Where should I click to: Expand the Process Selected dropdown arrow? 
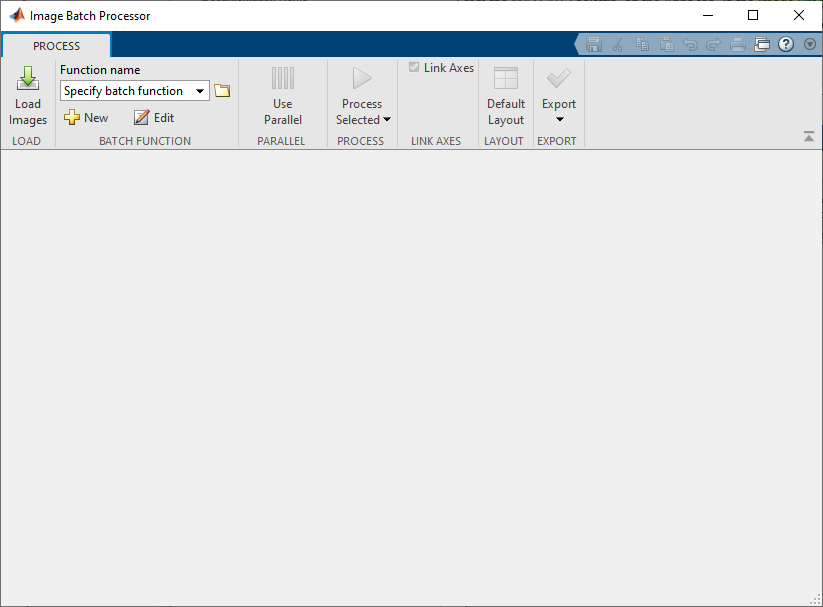click(x=387, y=120)
